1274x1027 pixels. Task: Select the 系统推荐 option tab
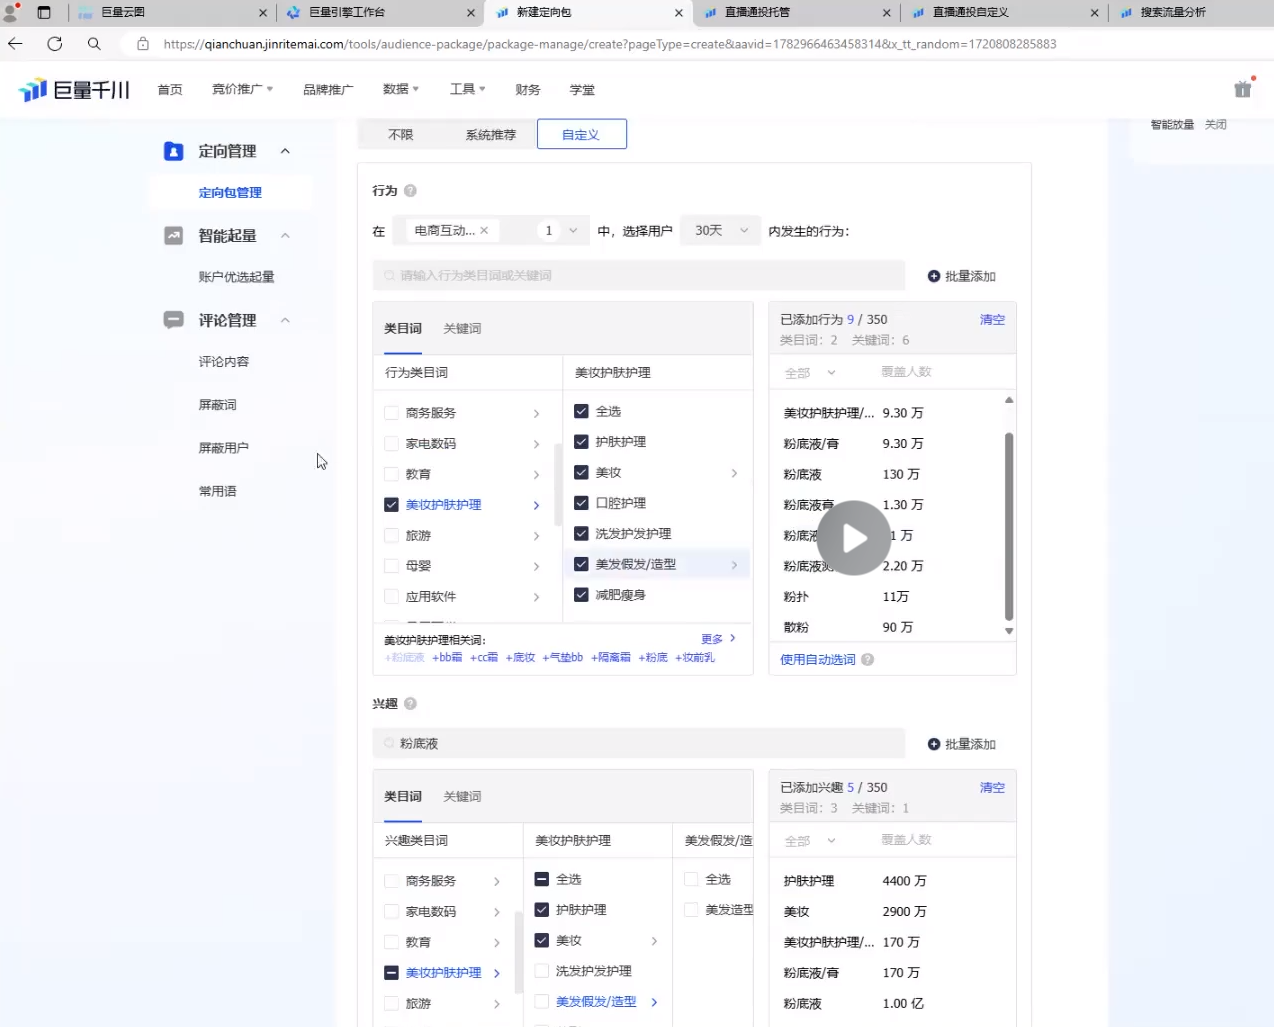pos(490,135)
